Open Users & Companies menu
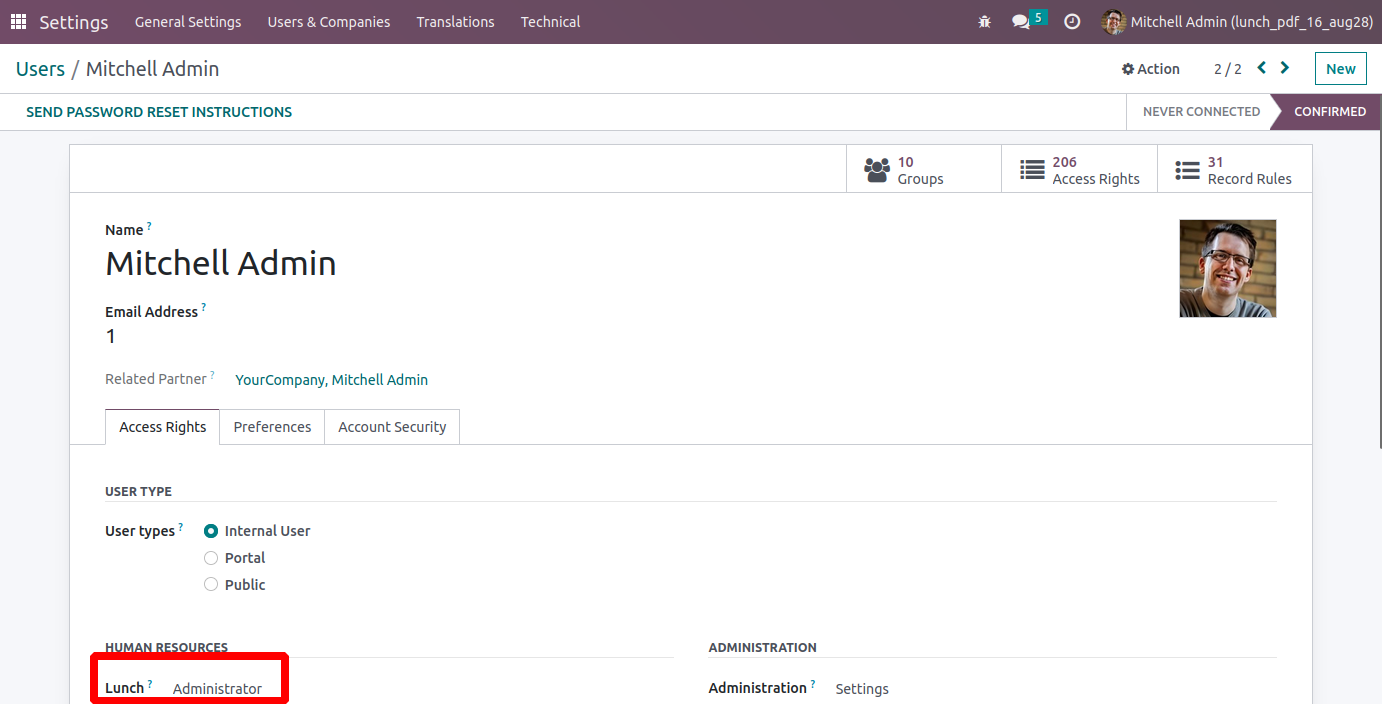 coord(329,22)
